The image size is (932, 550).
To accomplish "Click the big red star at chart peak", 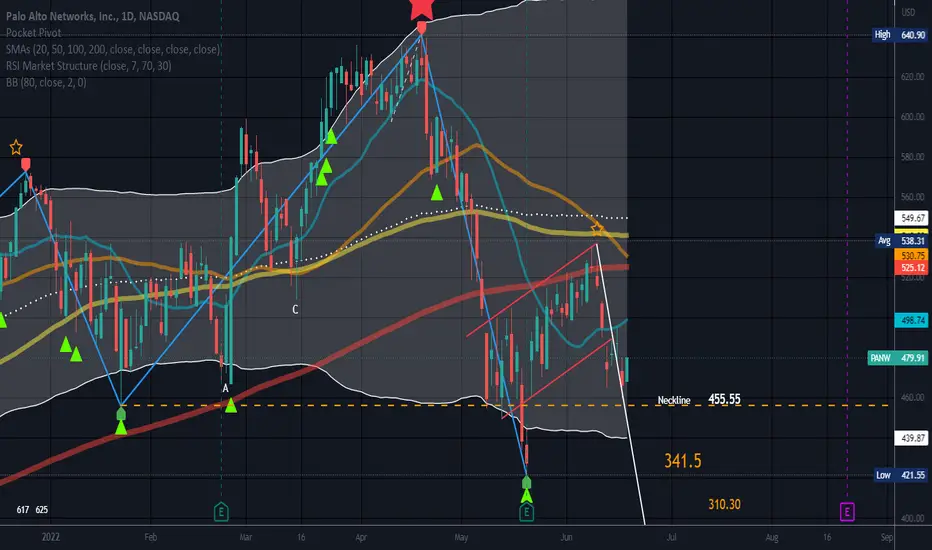I will coord(421,8).
